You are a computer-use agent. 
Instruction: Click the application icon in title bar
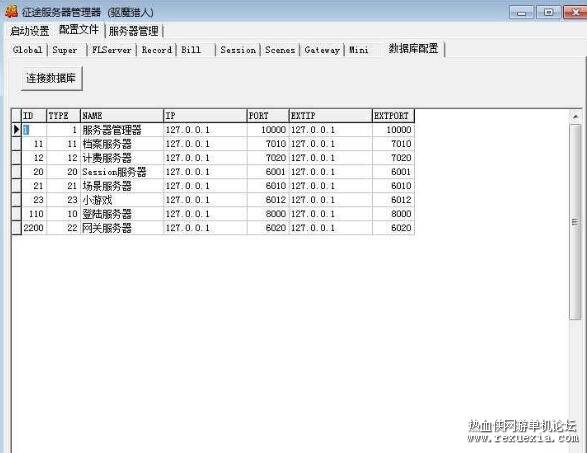[x=11, y=11]
